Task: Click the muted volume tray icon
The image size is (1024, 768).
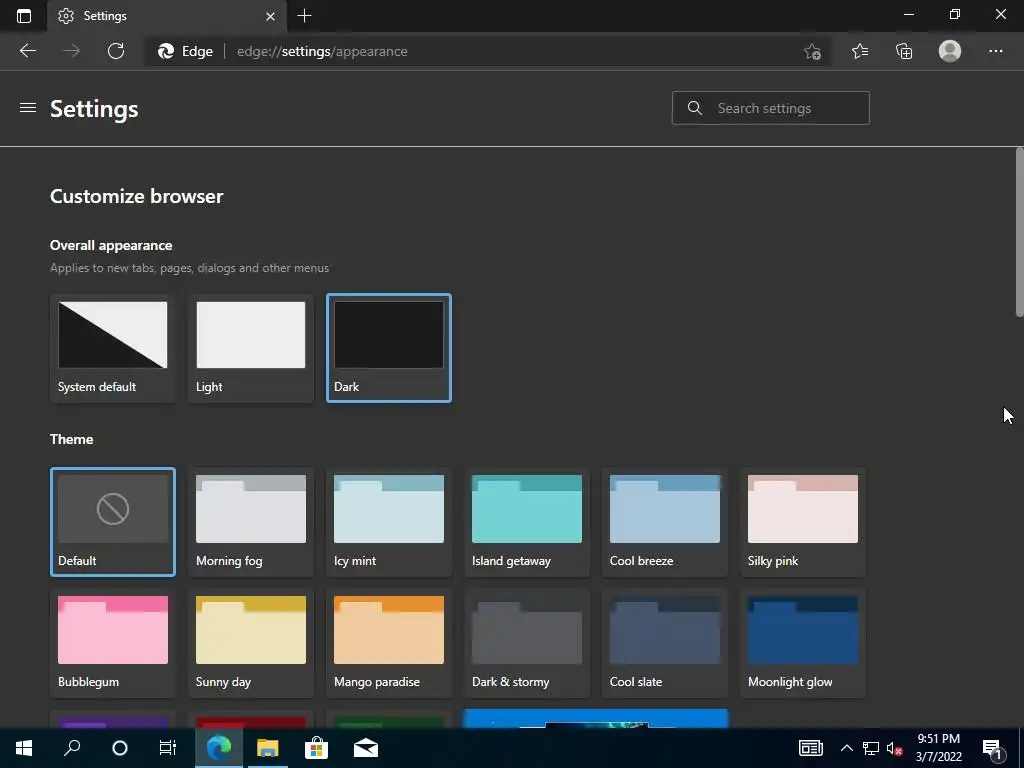Action: point(895,748)
